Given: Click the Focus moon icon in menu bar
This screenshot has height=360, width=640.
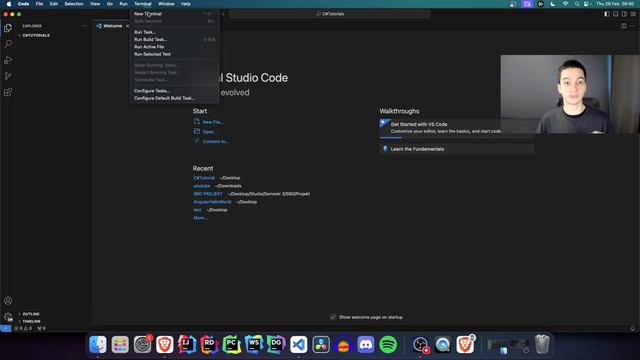Looking at the screenshot, I should [x=553, y=4].
